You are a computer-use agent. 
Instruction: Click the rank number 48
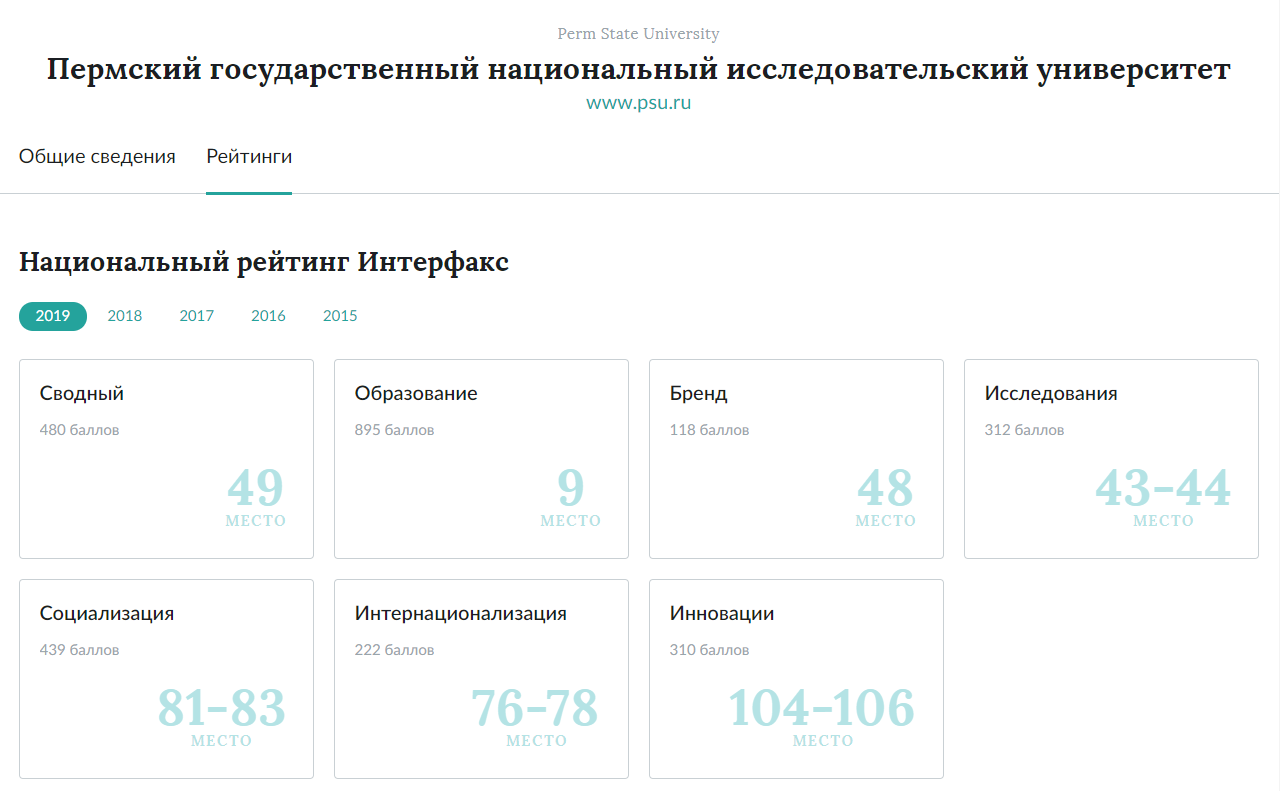point(886,488)
